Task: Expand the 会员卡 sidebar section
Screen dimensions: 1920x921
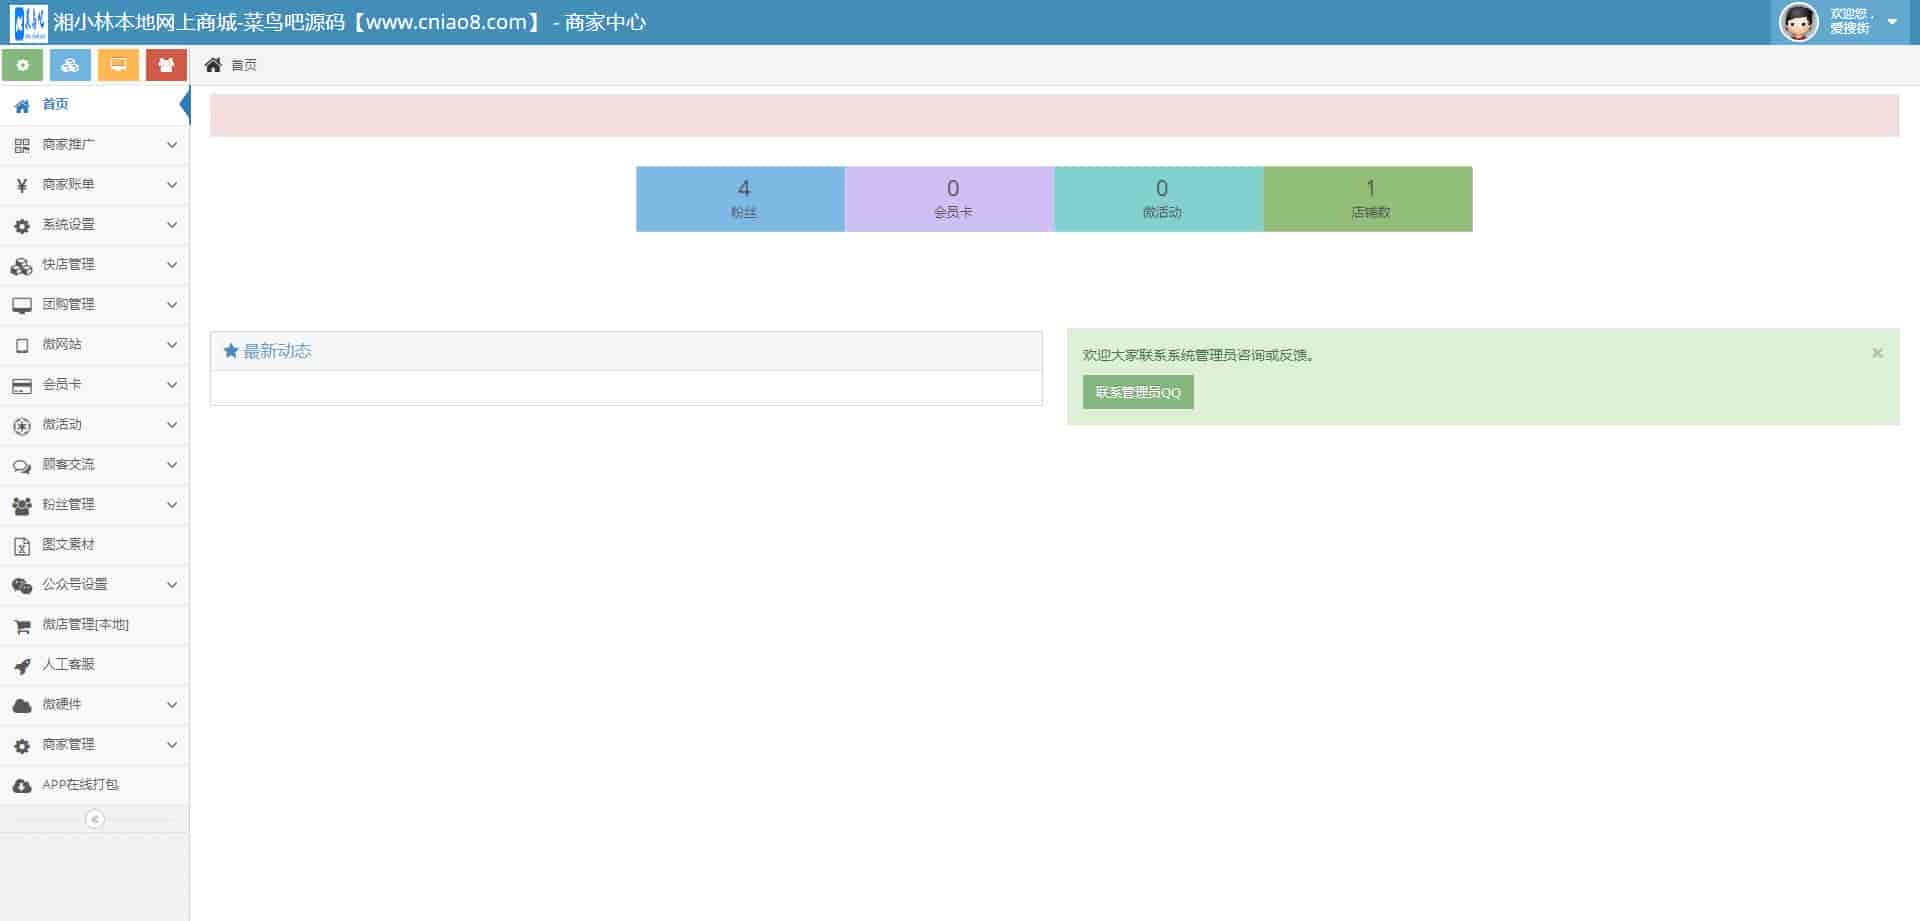Action: tap(94, 385)
